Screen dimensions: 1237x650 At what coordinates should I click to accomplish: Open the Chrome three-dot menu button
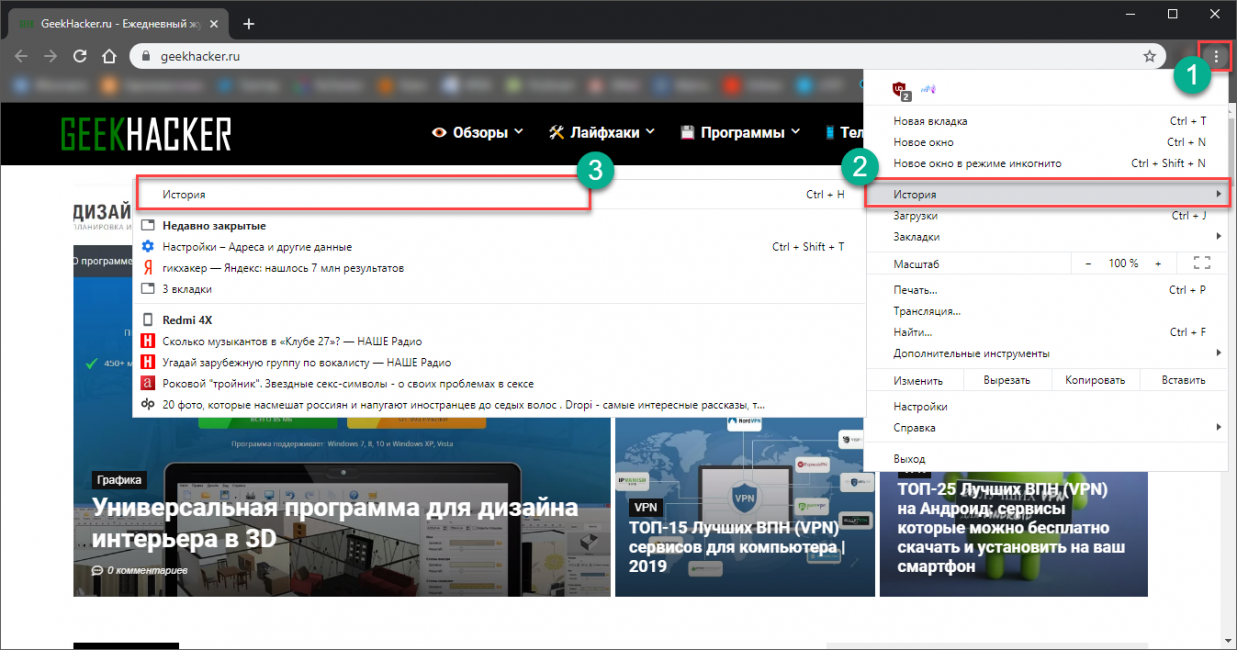[1216, 57]
